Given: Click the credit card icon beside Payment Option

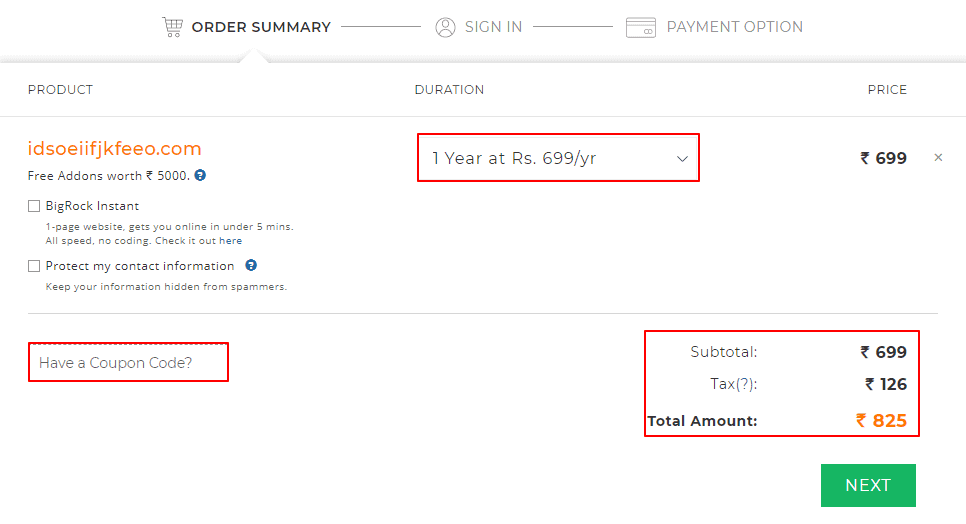Looking at the screenshot, I should [641, 27].
